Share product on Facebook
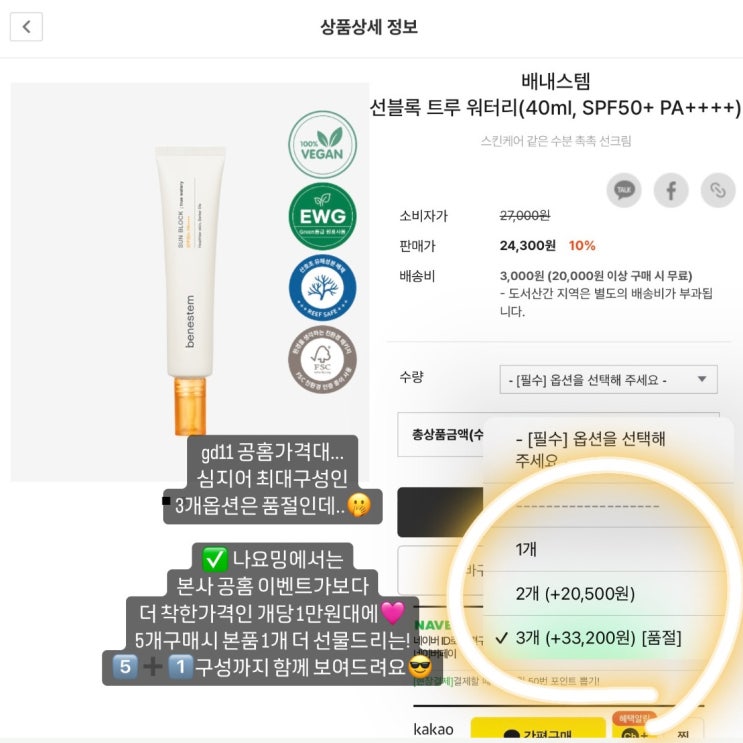The image size is (743, 743). pyautogui.click(x=671, y=190)
